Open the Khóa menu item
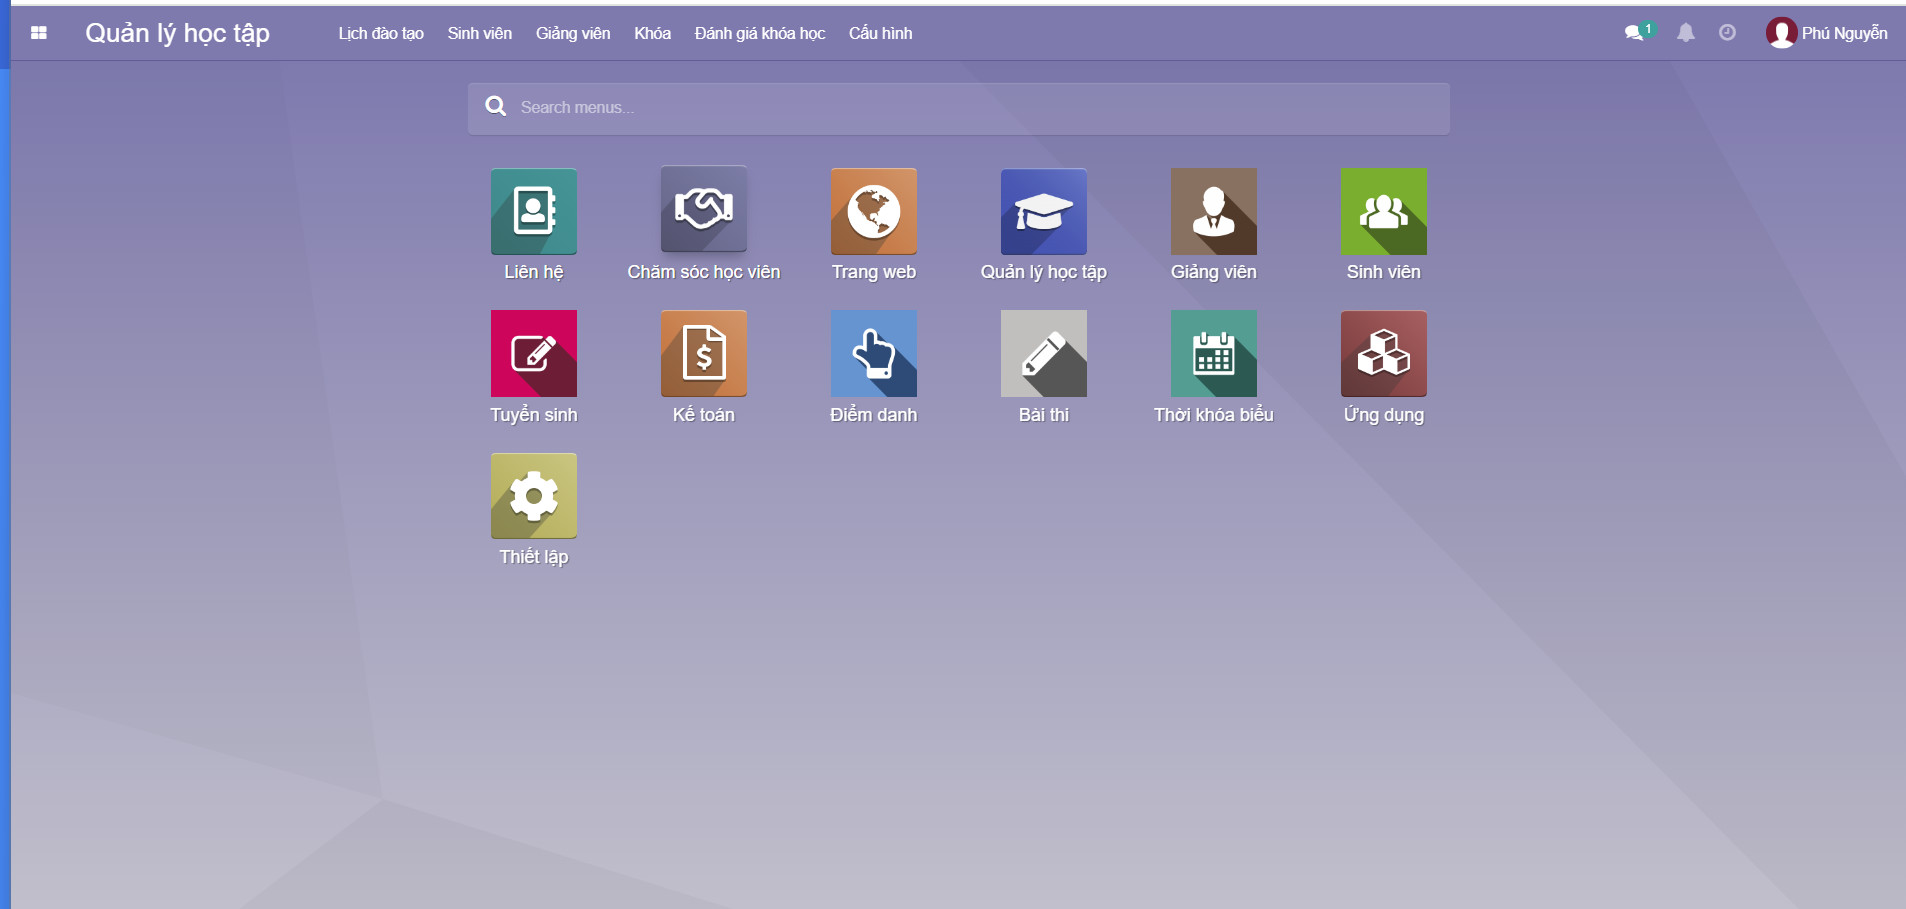The height and width of the screenshot is (909, 1906). point(652,33)
